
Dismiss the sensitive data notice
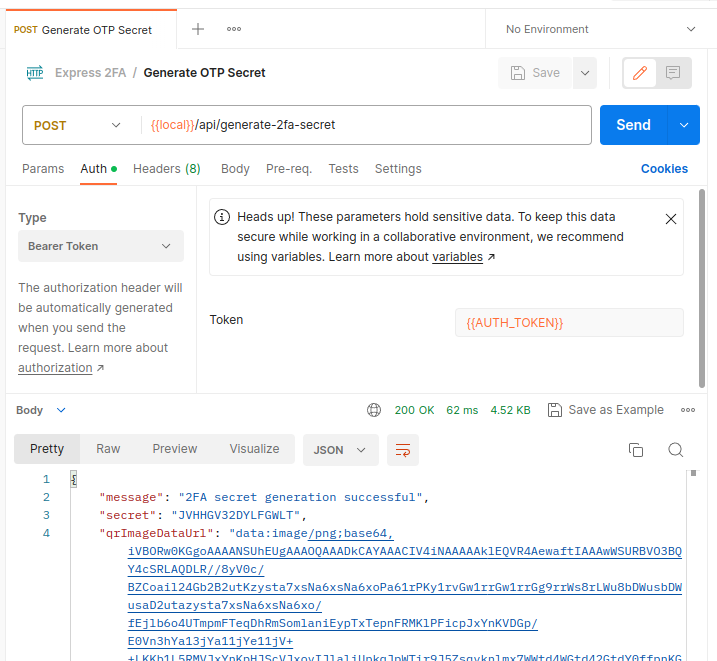671,219
